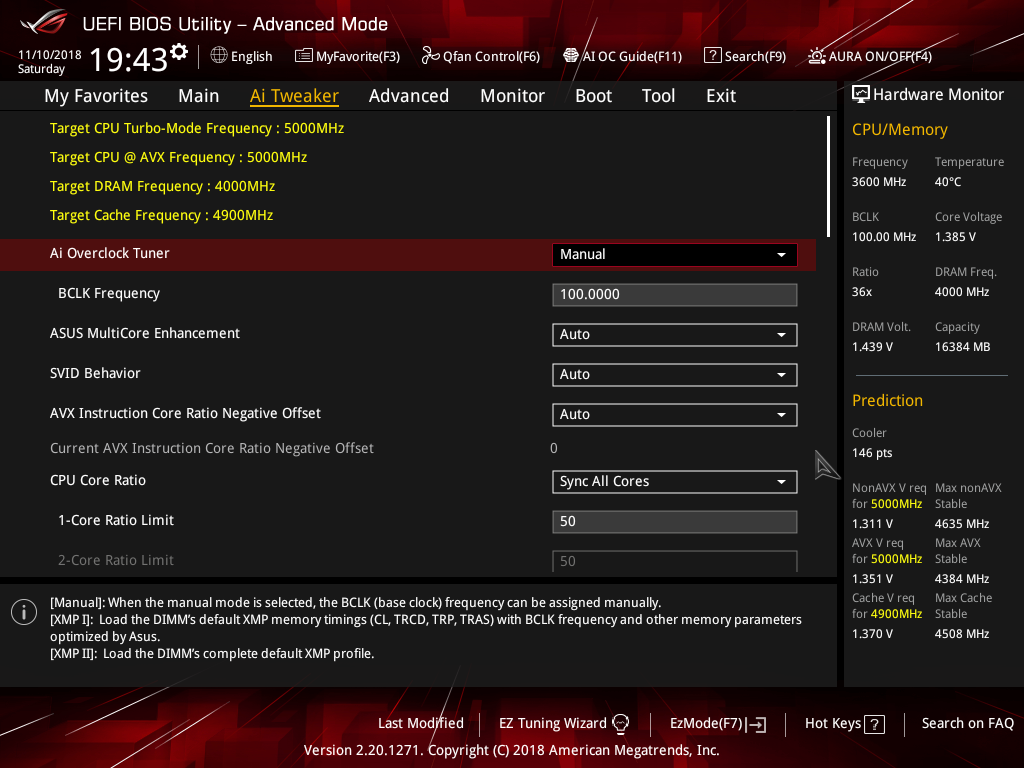
Task: Click Search on FAQ at the bottom
Action: click(967, 723)
